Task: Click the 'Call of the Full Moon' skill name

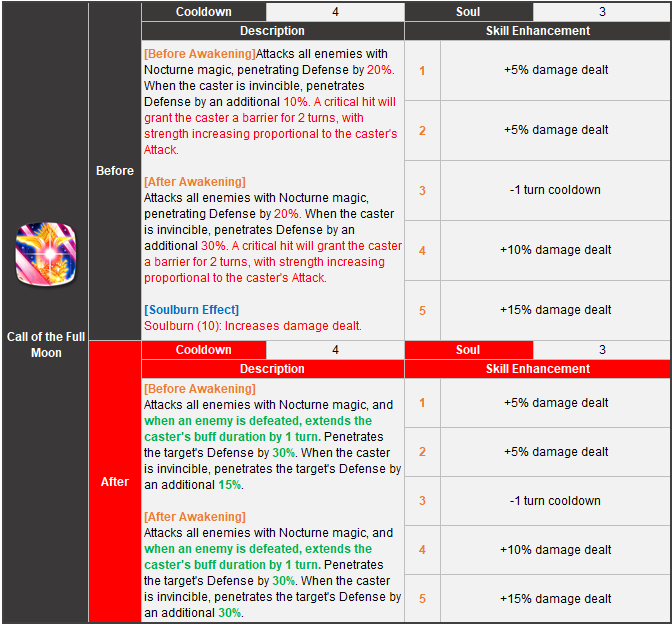Action: coord(46,345)
